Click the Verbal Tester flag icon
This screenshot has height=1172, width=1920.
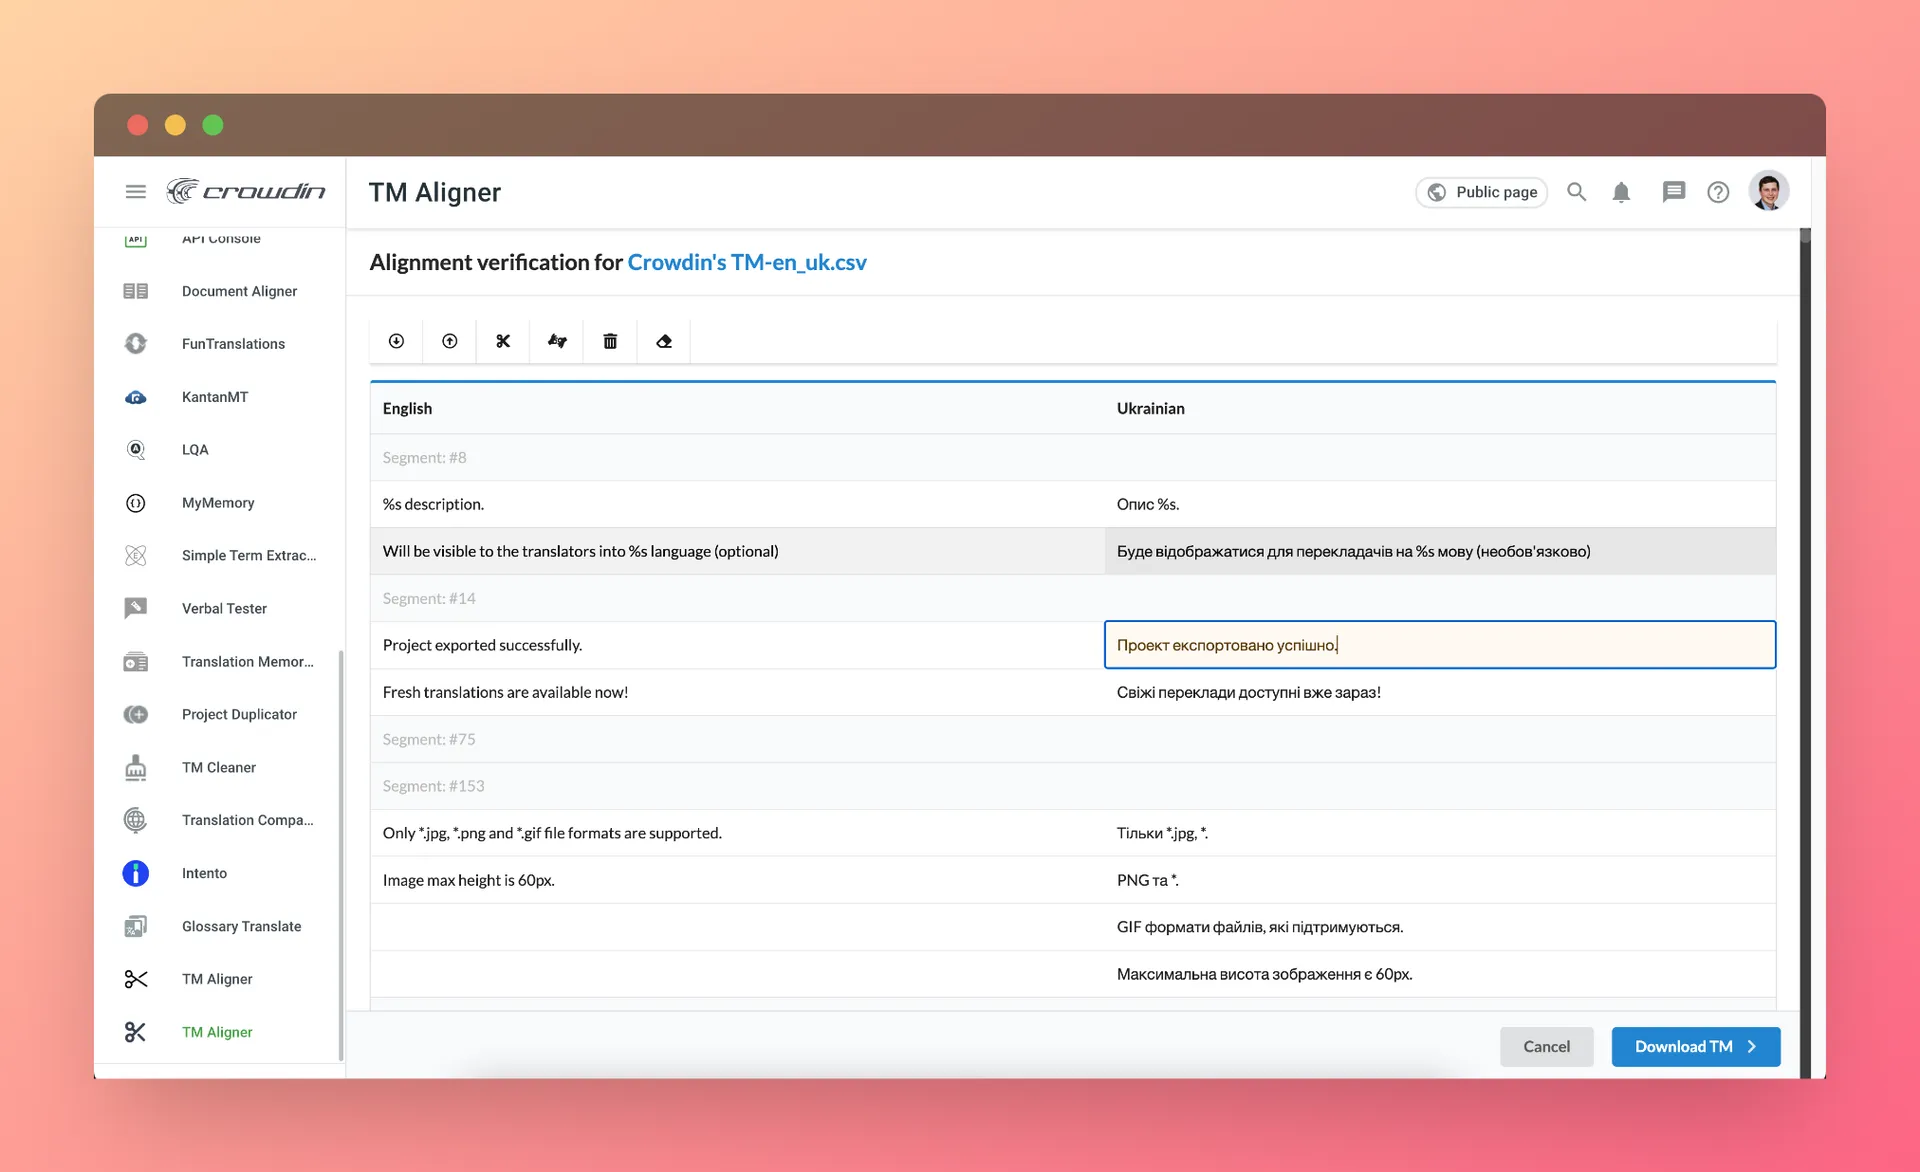pyautogui.click(x=136, y=608)
